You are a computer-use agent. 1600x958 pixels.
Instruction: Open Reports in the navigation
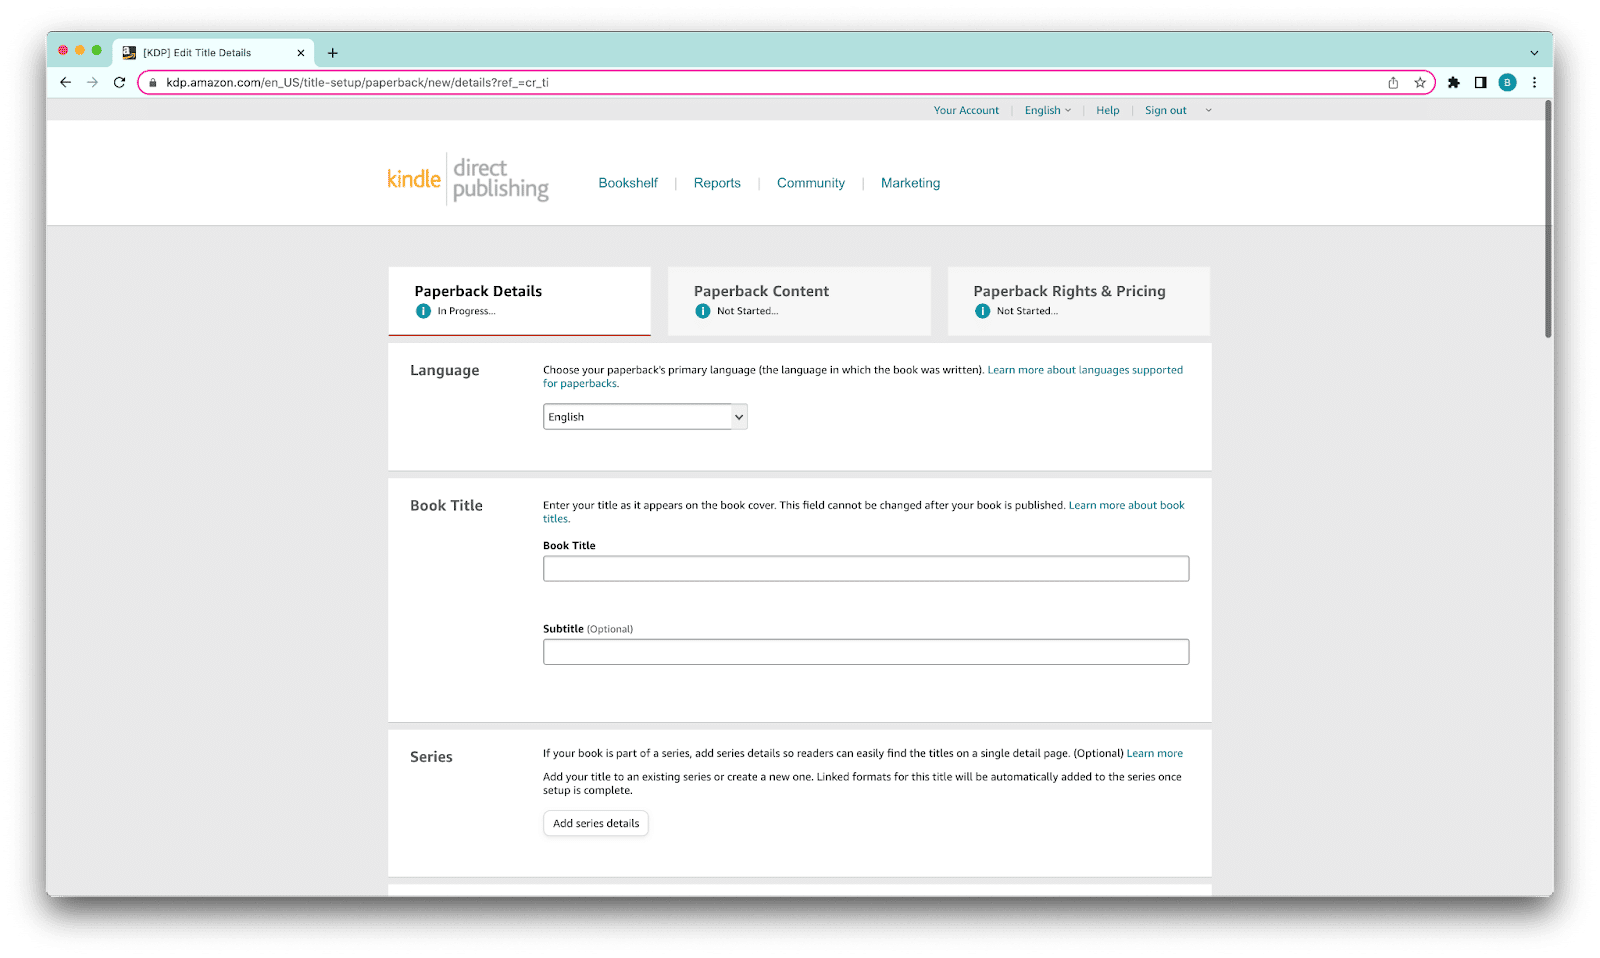pos(717,183)
